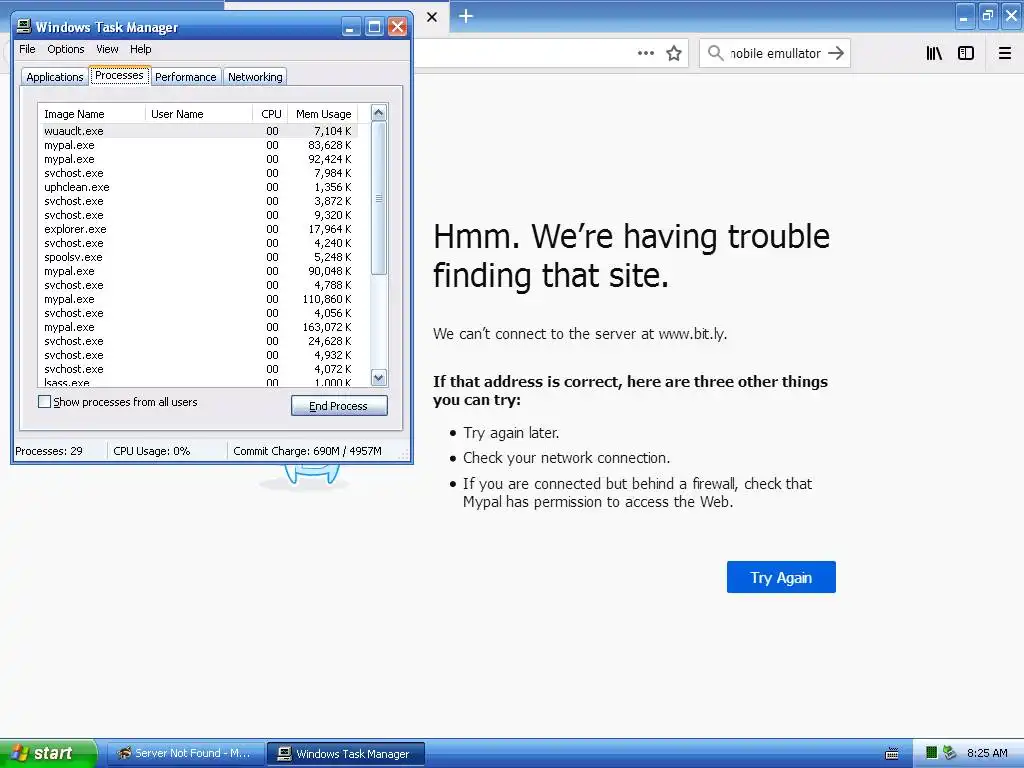Submit search with the arrow icon
Image resolution: width=1024 pixels, height=768 pixels.
point(836,53)
